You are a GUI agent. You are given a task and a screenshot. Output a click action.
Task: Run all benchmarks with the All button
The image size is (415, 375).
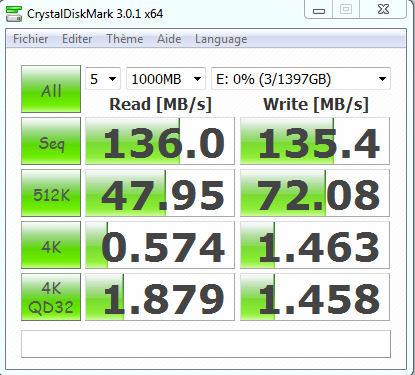51,89
